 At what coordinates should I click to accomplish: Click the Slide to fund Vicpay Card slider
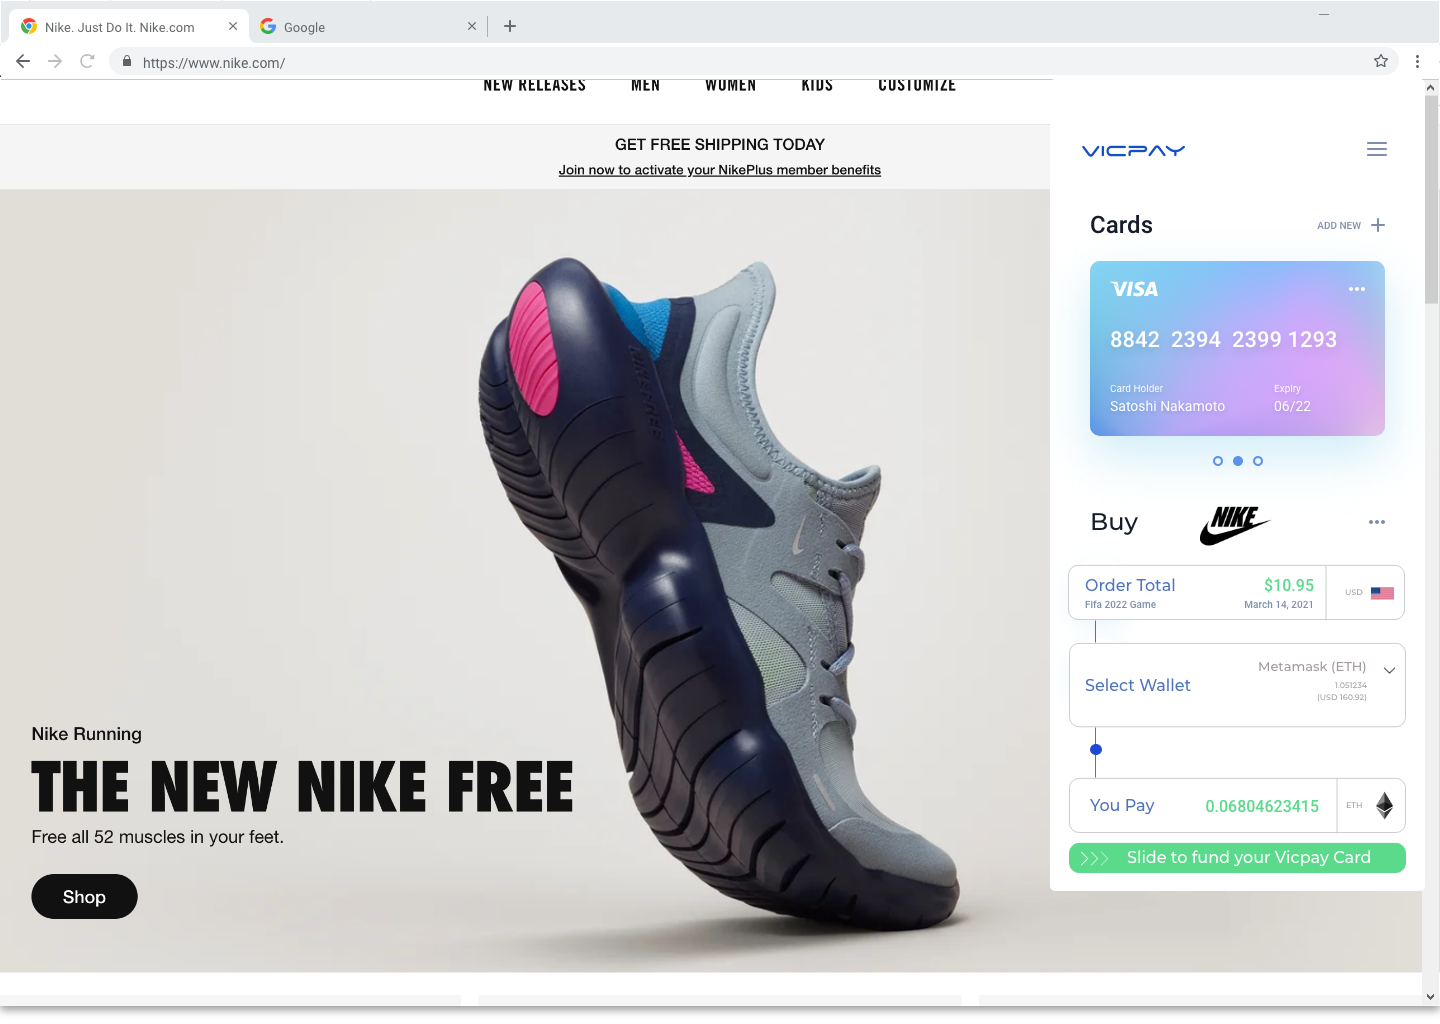pos(1237,858)
